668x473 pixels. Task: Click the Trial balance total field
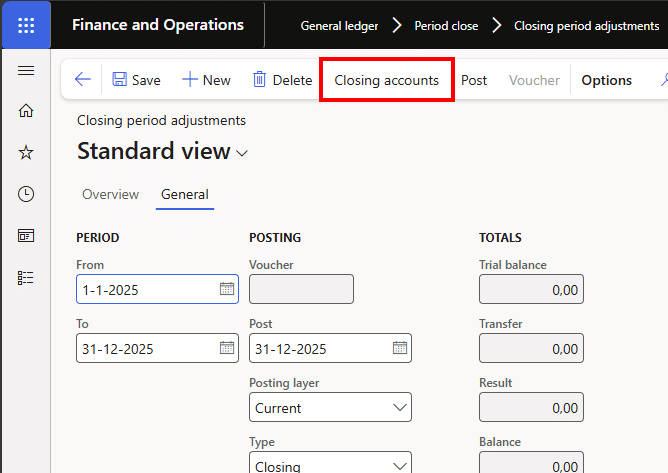tap(531, 289)
